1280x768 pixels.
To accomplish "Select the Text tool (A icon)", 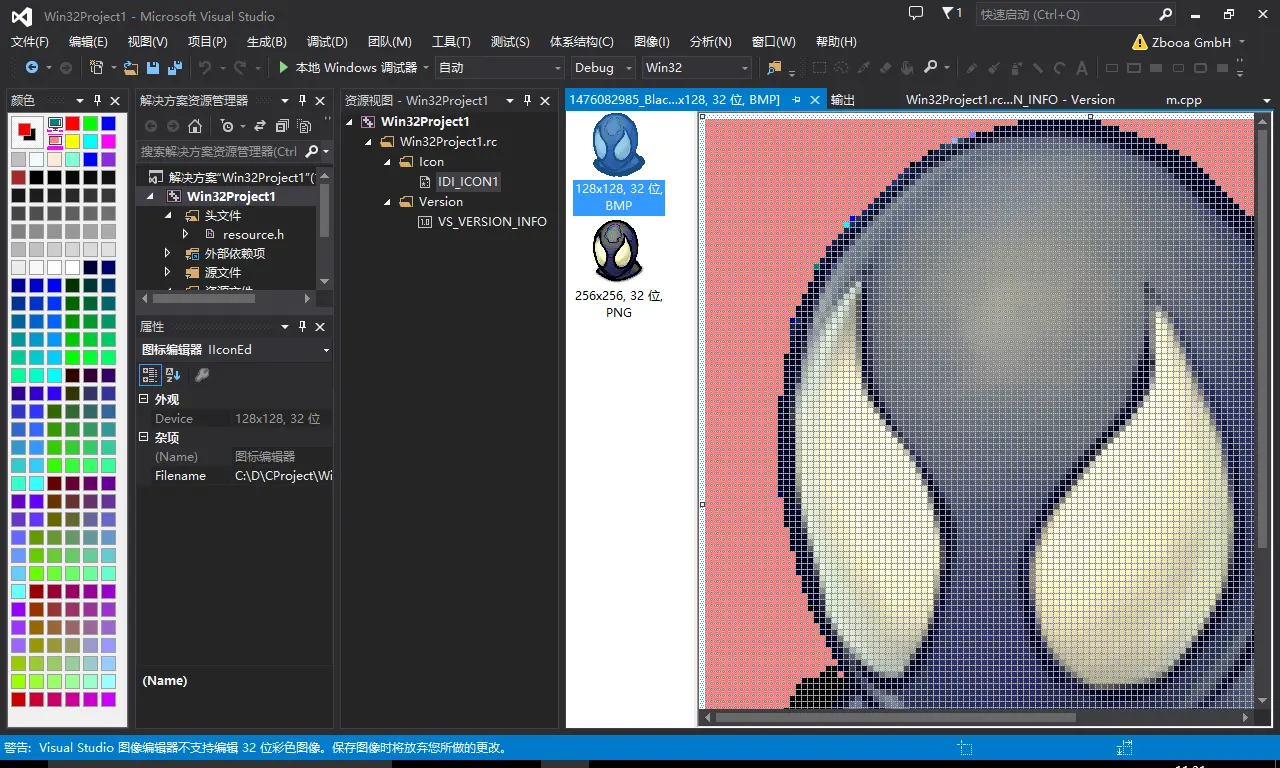I will coord(1082,68).
